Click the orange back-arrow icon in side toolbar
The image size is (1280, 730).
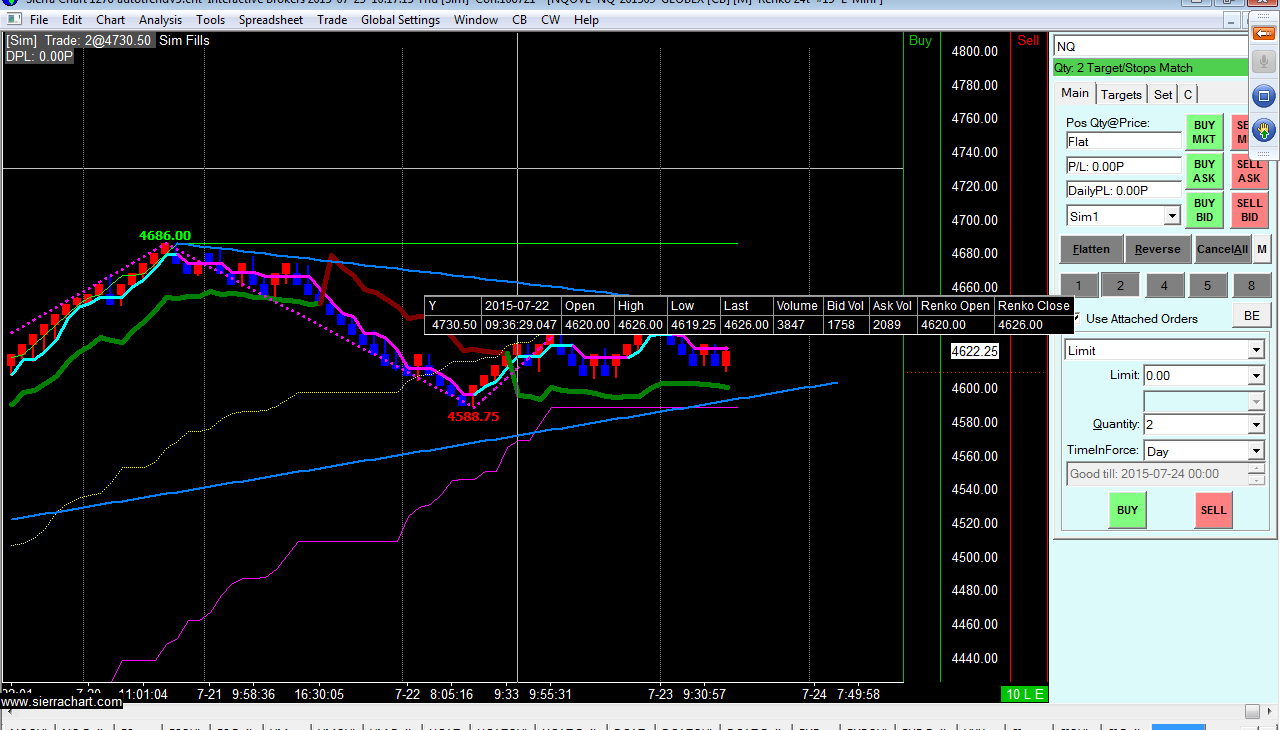click(x=1264, y=33)
